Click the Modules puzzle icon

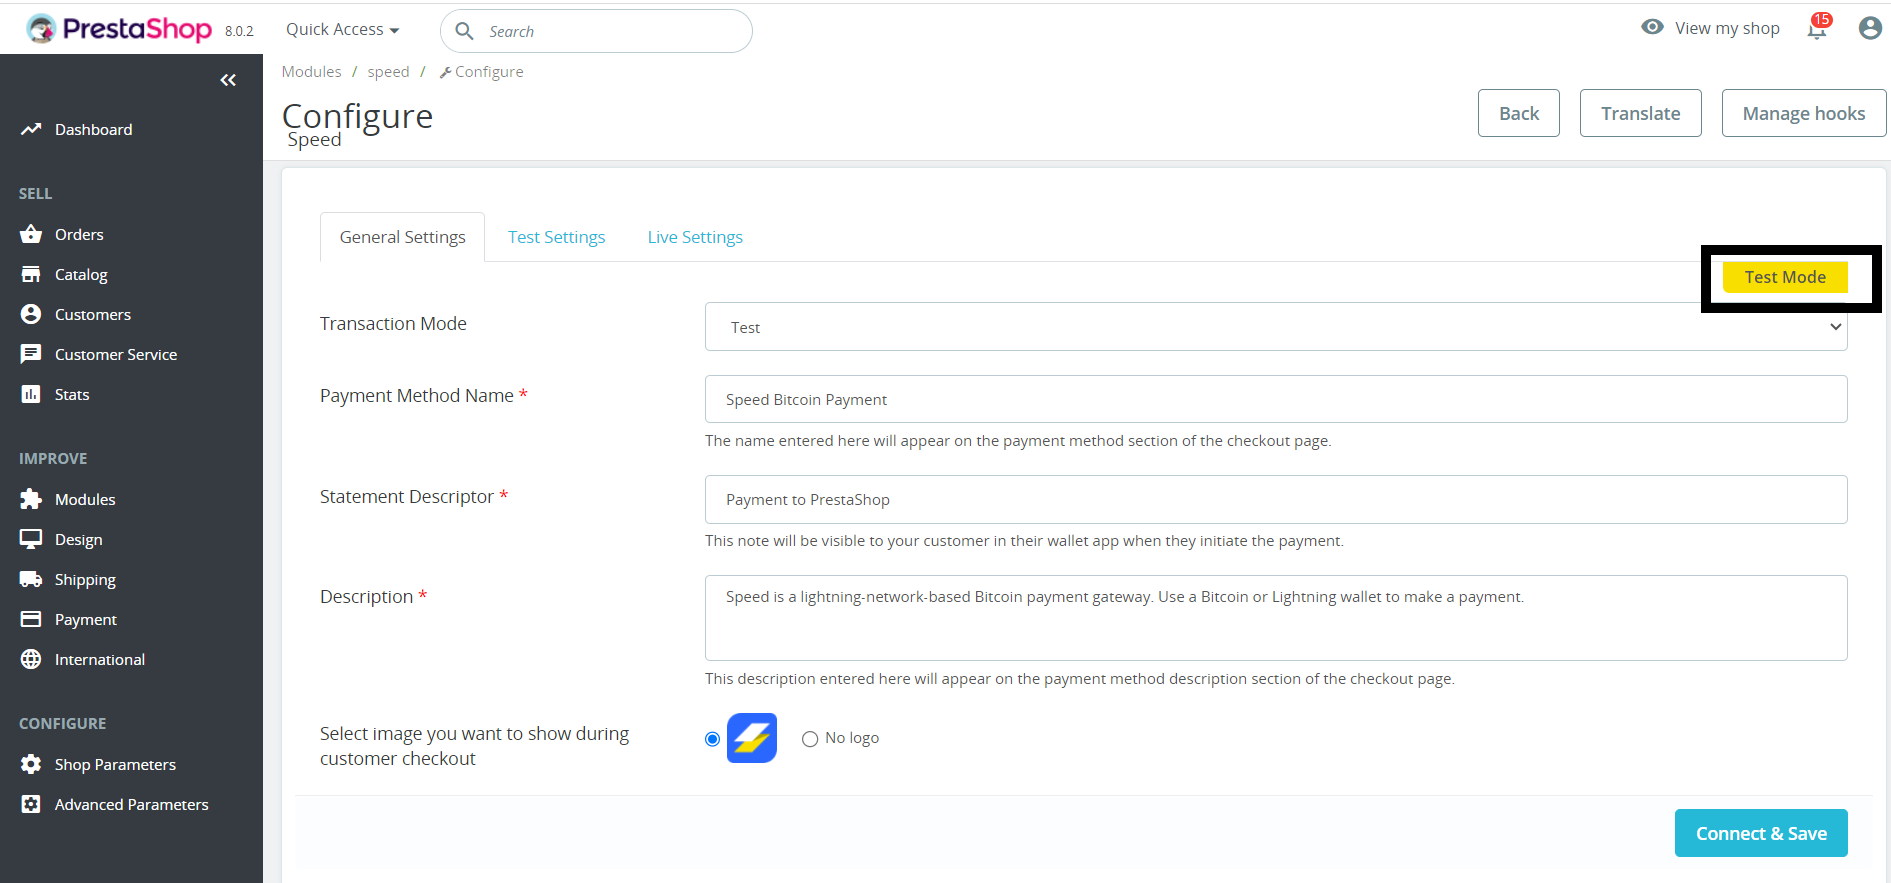coord(31,499)
